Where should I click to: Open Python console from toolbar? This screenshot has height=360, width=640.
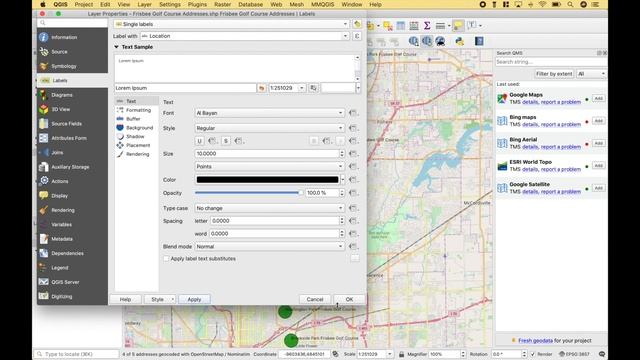pyautogui.click(x=460, y=41)
